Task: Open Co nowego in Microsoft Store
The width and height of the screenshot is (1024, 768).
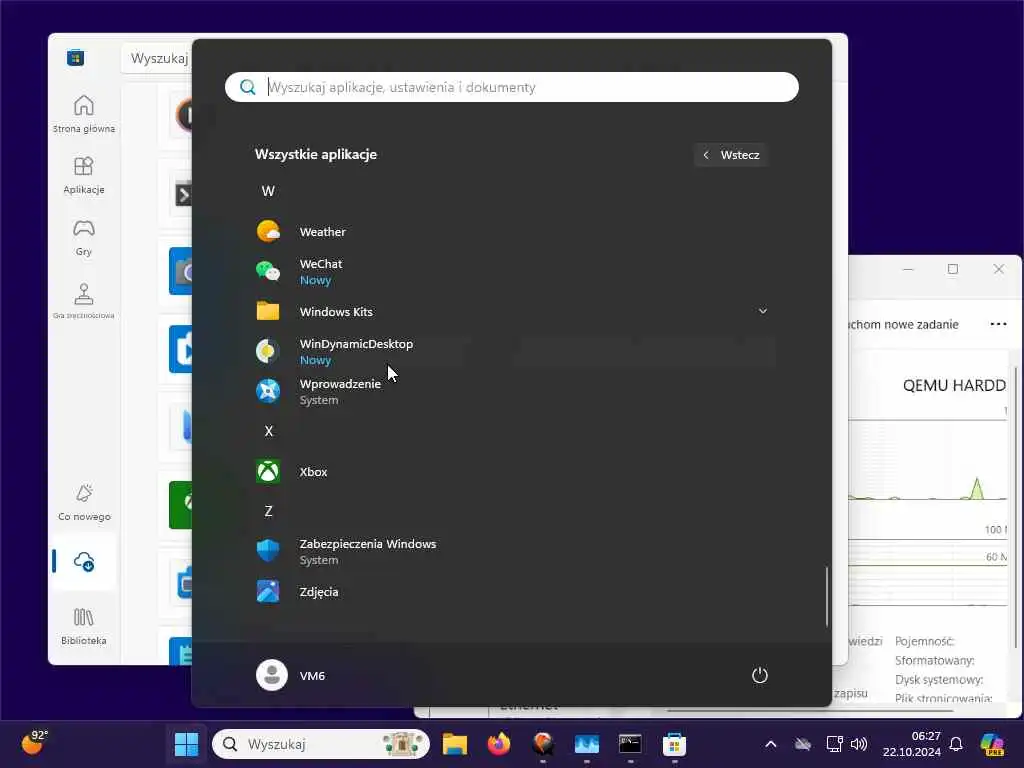Action: pos(84,502)
